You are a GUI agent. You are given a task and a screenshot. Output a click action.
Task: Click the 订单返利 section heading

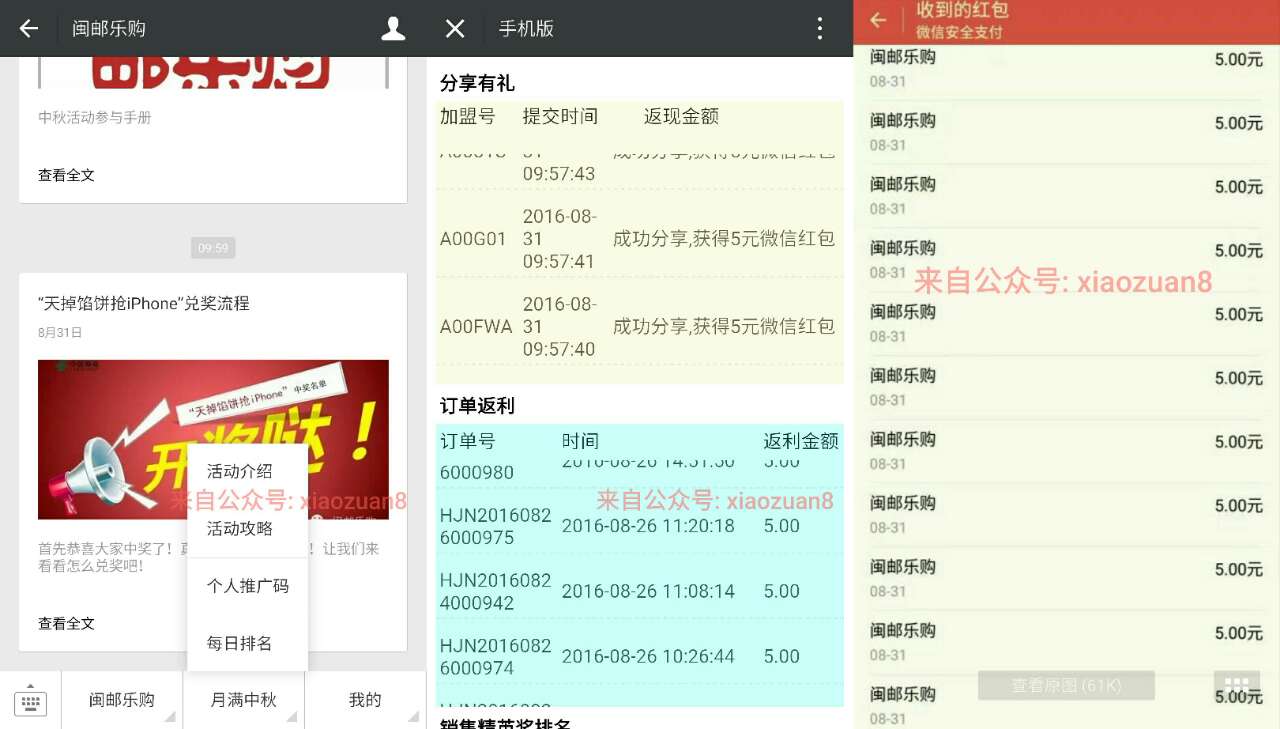[478, 406]
